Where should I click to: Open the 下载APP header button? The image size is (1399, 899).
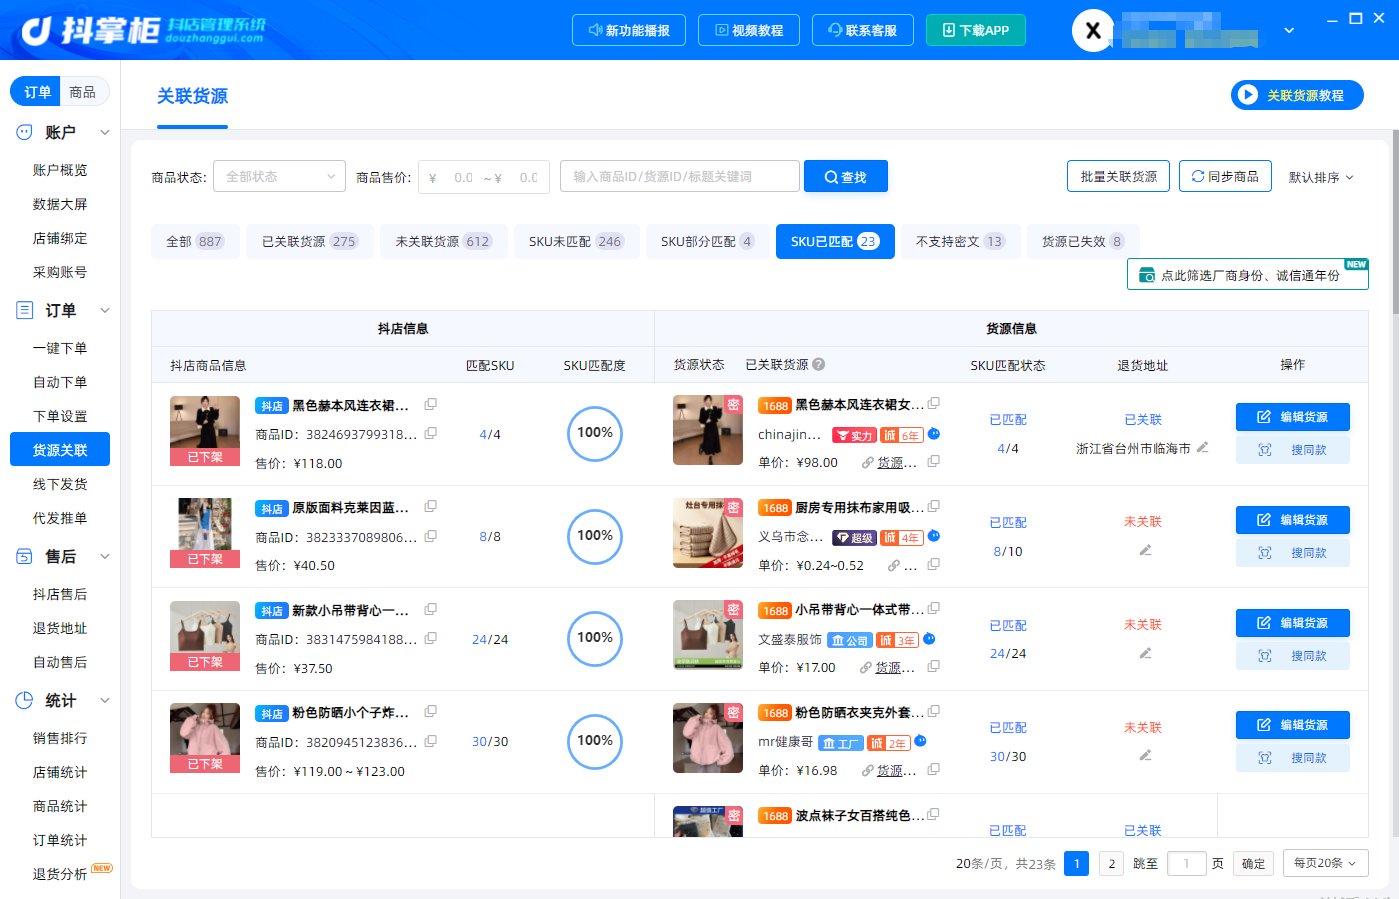(x=976, y=30)
